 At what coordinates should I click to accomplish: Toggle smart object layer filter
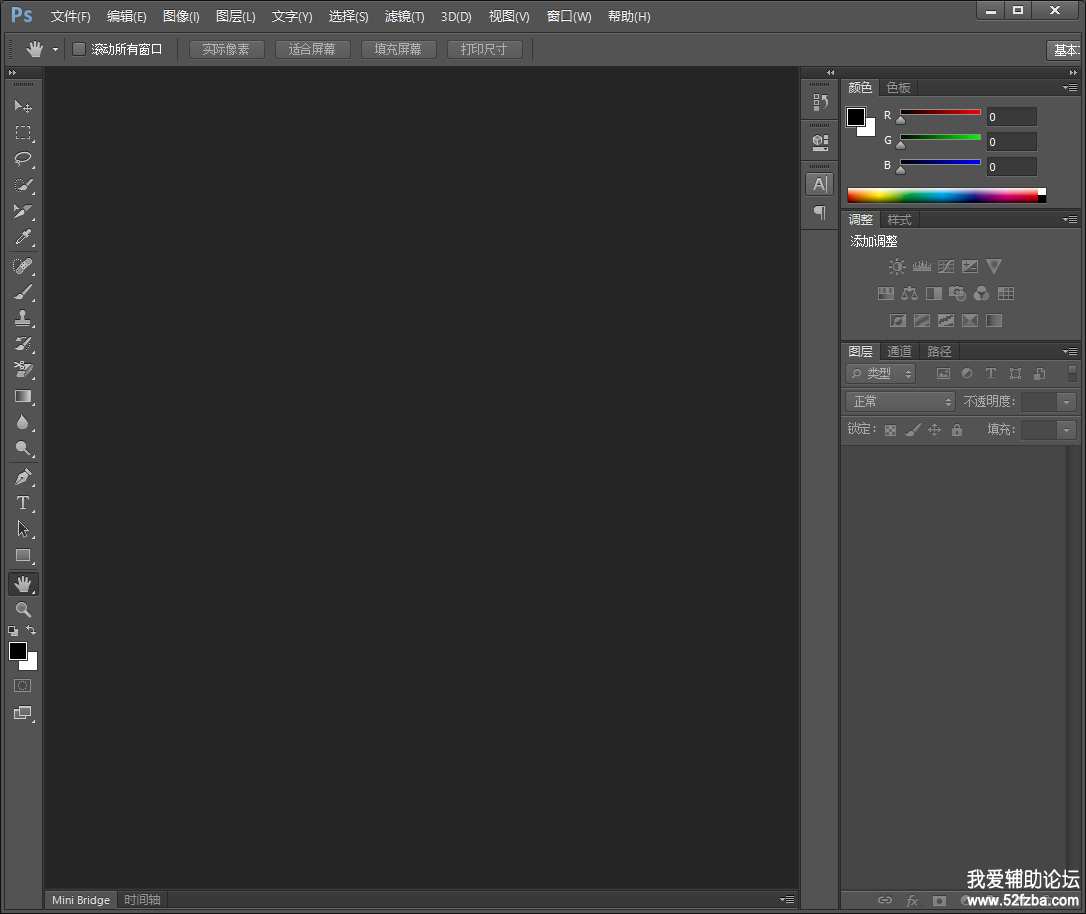point(1040,374)
